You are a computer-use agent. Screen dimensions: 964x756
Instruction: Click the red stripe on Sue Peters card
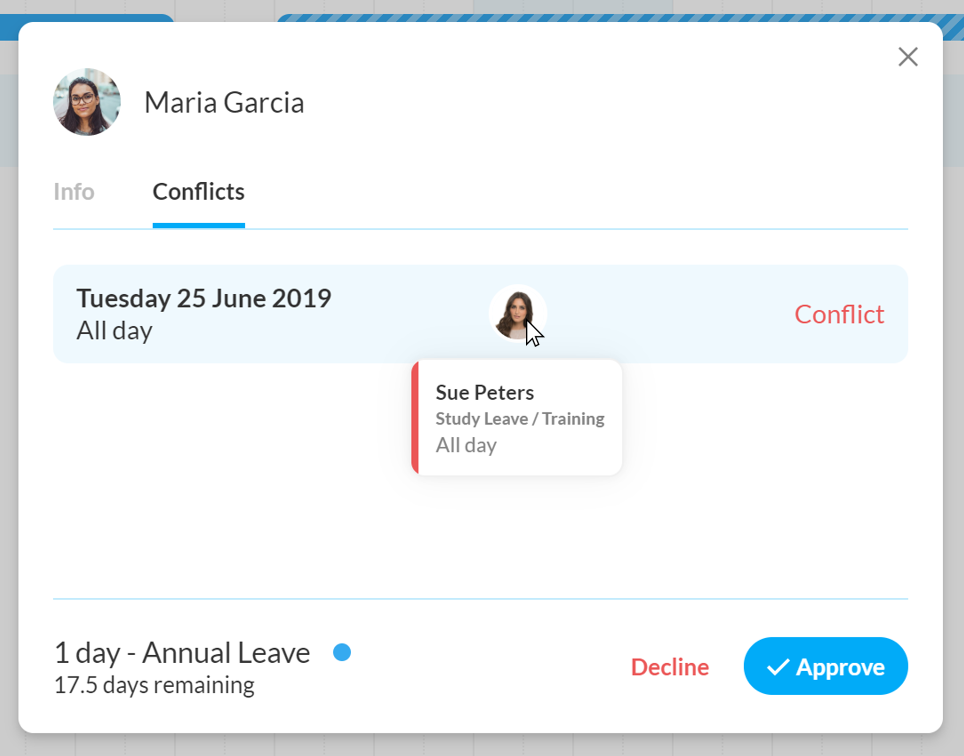coord(415,417)
